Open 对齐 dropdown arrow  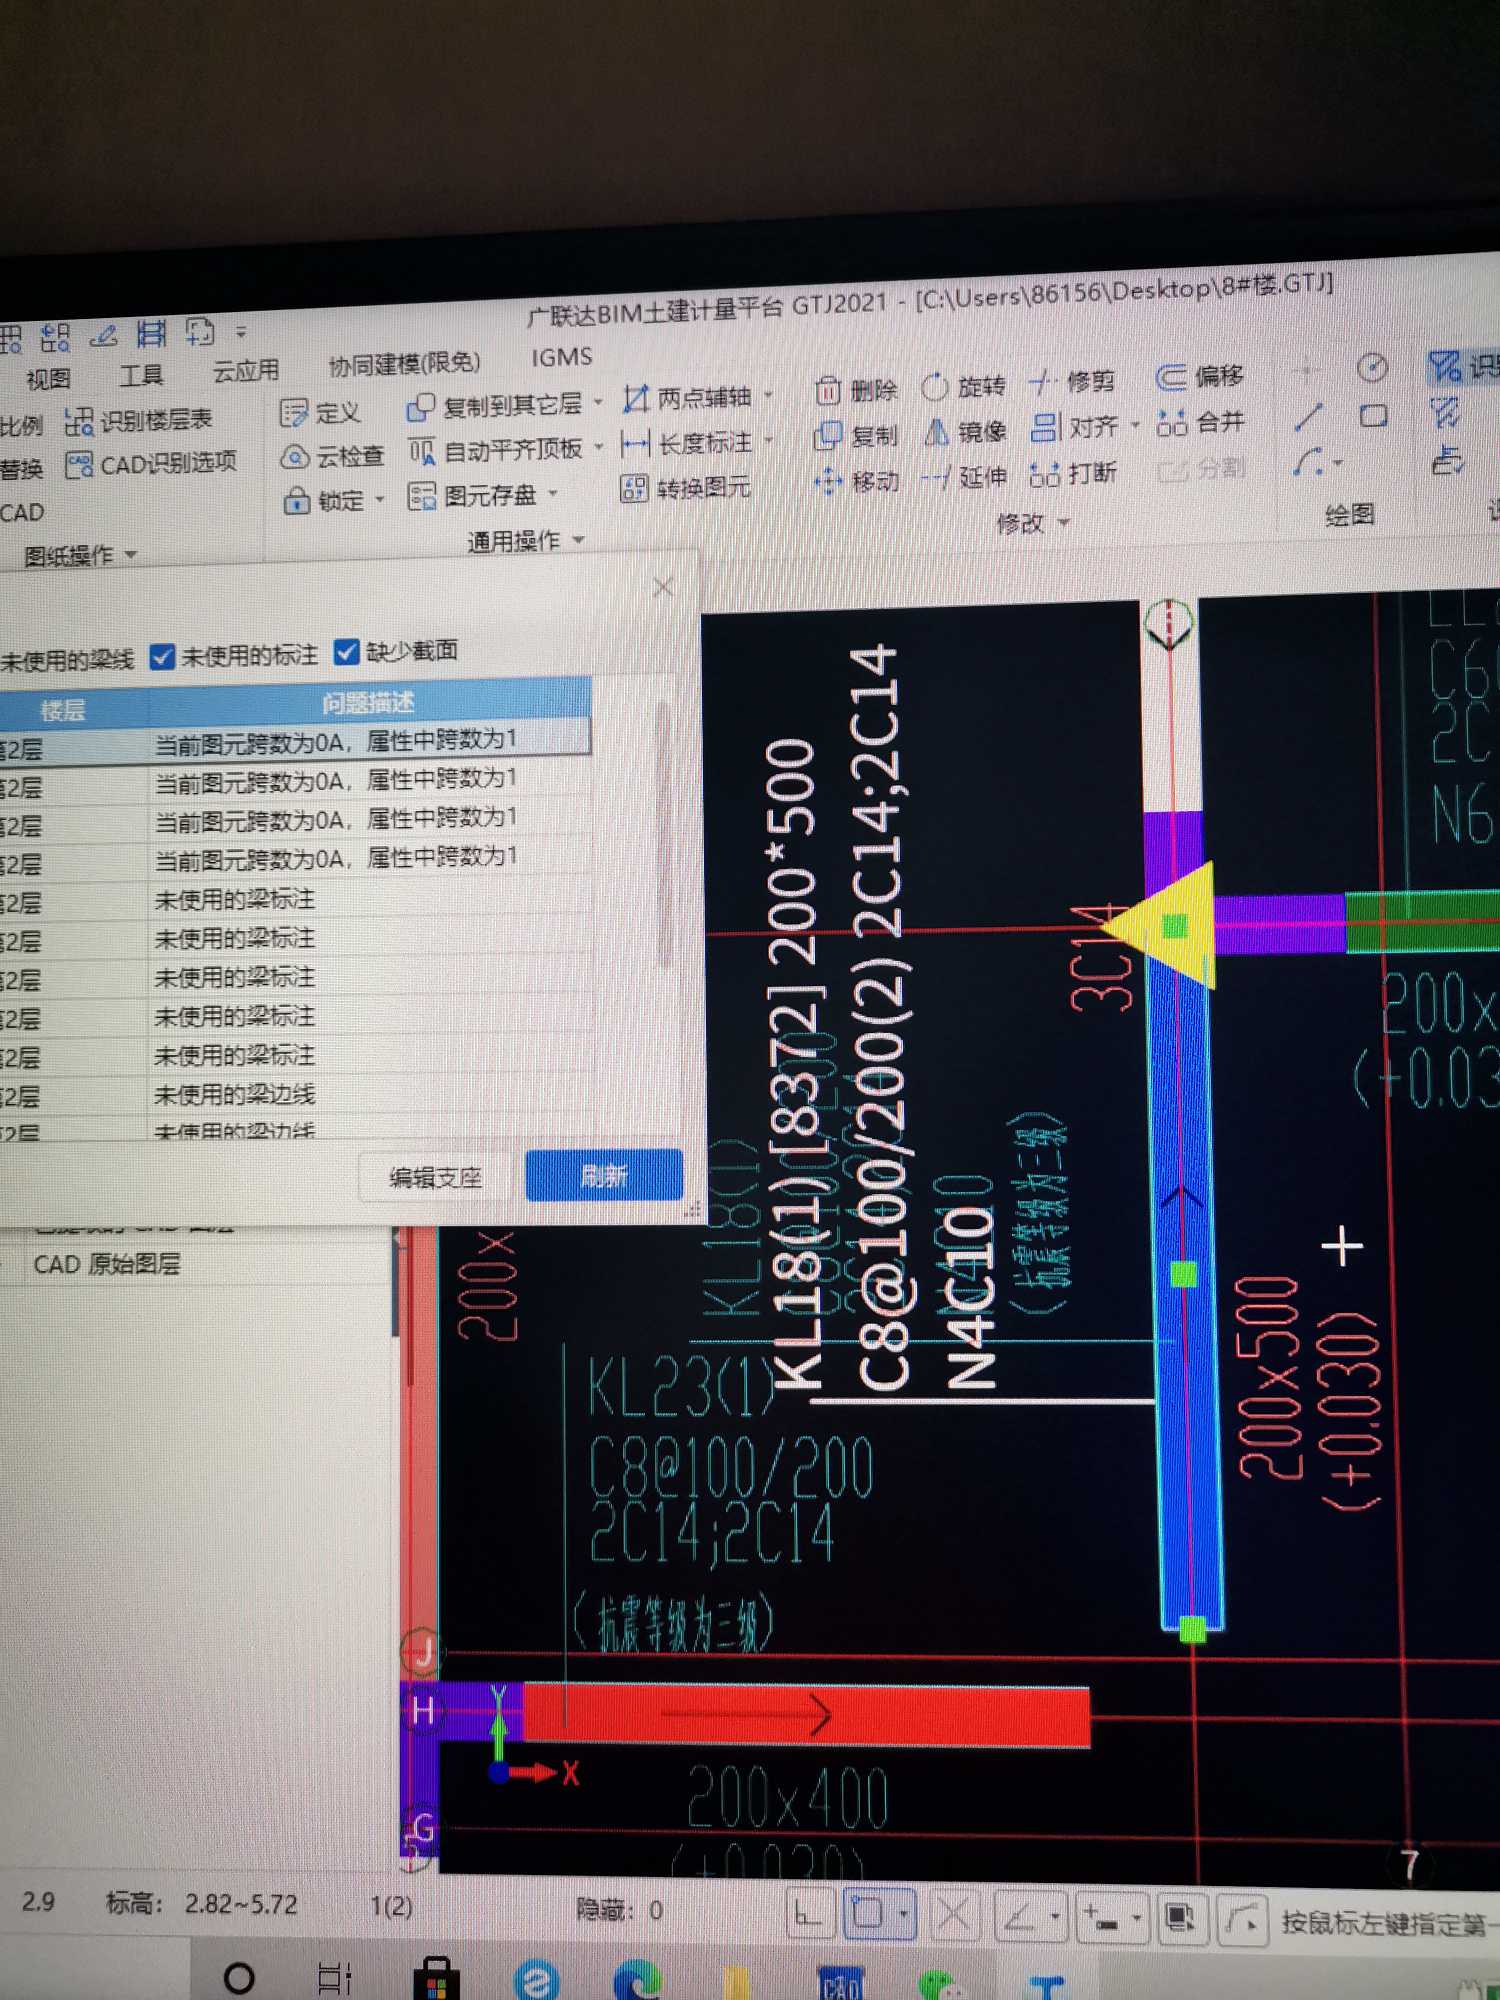click(x=1135, y=426)
